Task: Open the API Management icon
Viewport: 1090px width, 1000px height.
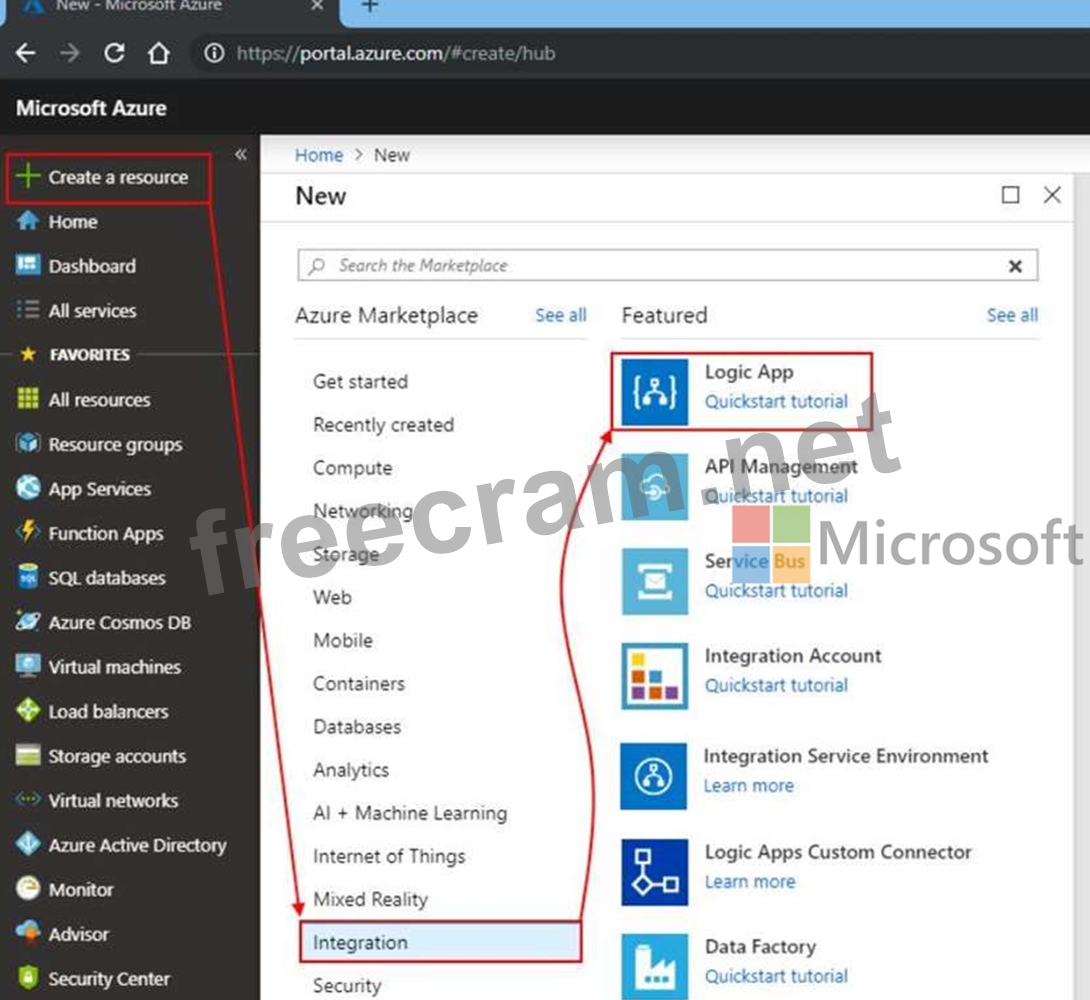Action: click(x=654, y=487)
